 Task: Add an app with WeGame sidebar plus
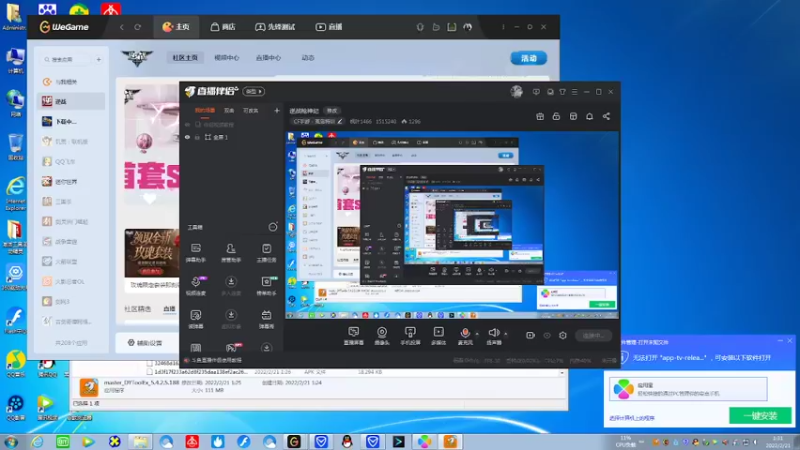(99, 59)
